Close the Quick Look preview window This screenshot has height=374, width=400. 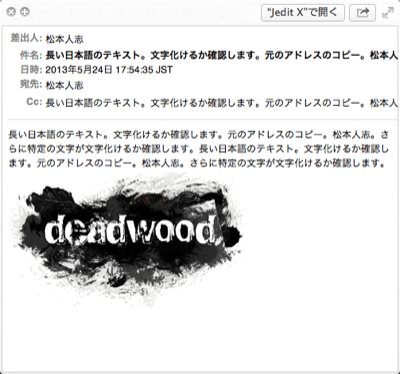click(x=11, y=12)
